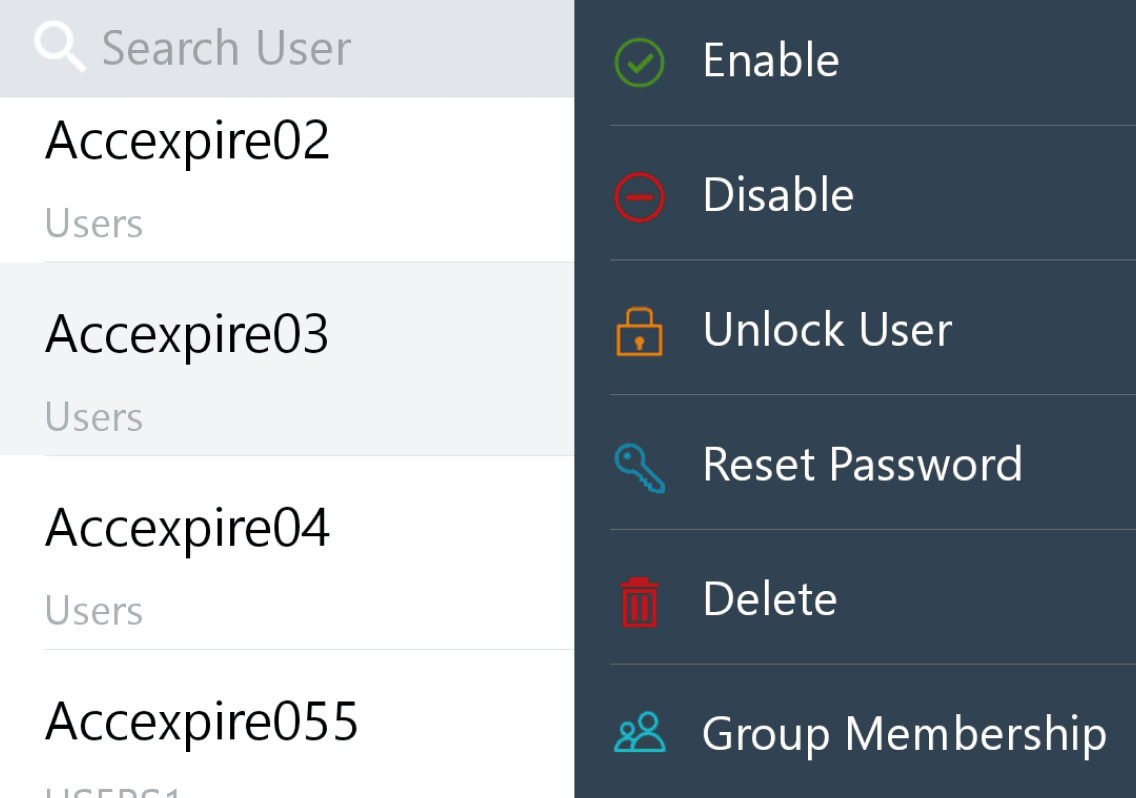Screen dimensions: 1136x798
Task: Select the highlighted Accexpire03 user
Action: click(188, 335)
